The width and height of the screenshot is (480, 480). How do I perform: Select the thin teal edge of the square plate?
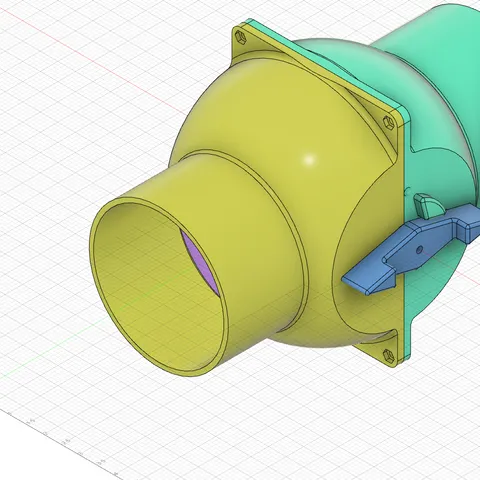pos(407,233)
